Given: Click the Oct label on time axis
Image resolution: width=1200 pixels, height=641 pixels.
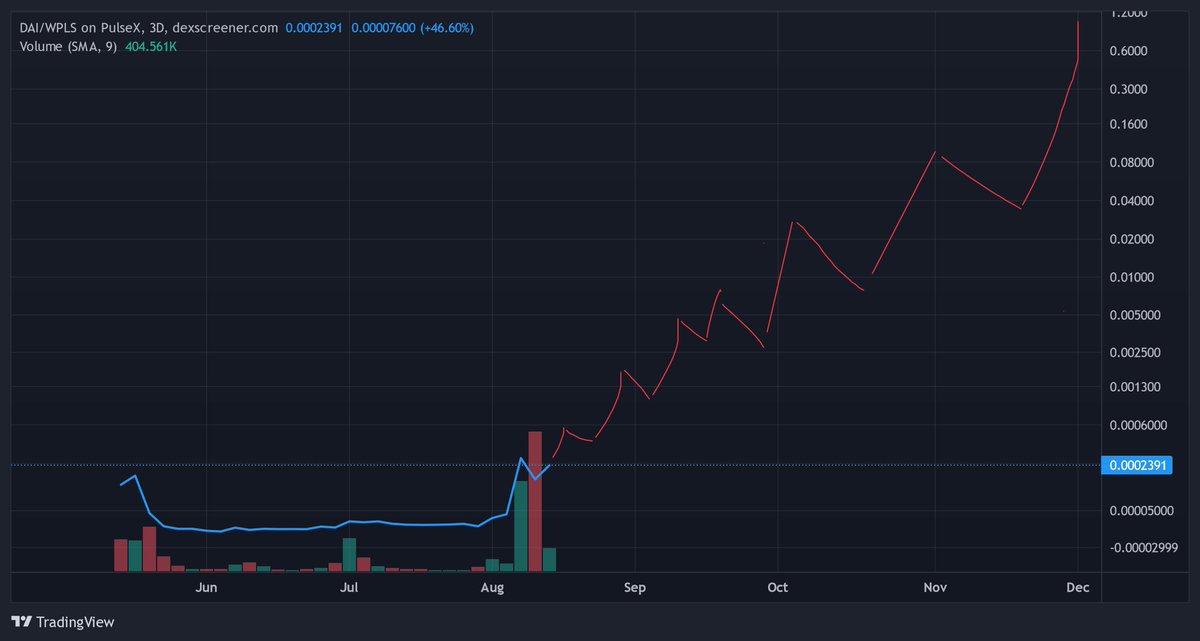Looking at the screenshot, I should (776, 588).
